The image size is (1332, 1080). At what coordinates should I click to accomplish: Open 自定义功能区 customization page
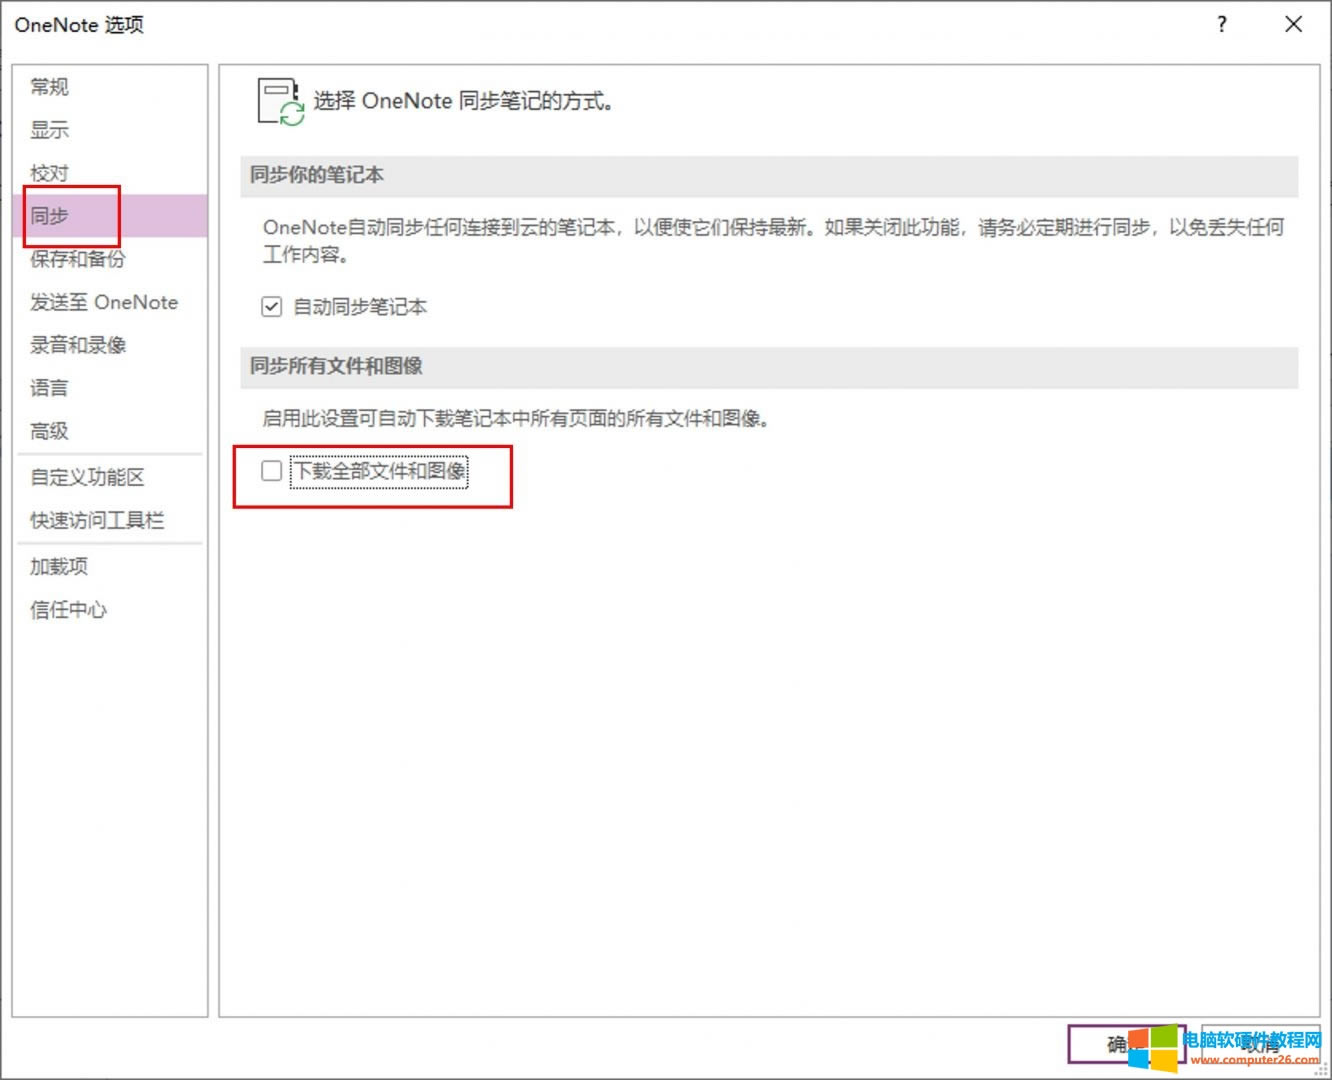88,477
